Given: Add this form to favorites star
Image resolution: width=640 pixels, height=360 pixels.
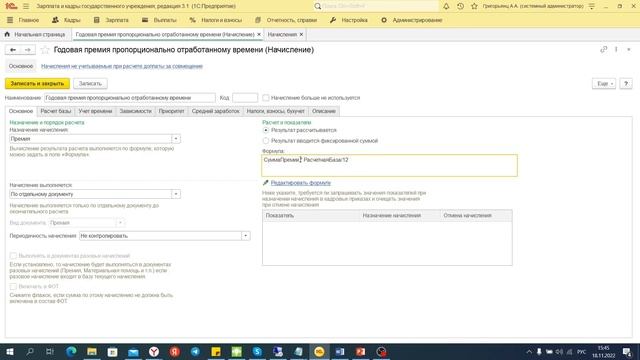Looking at the screenshot, I should point(45,50).
